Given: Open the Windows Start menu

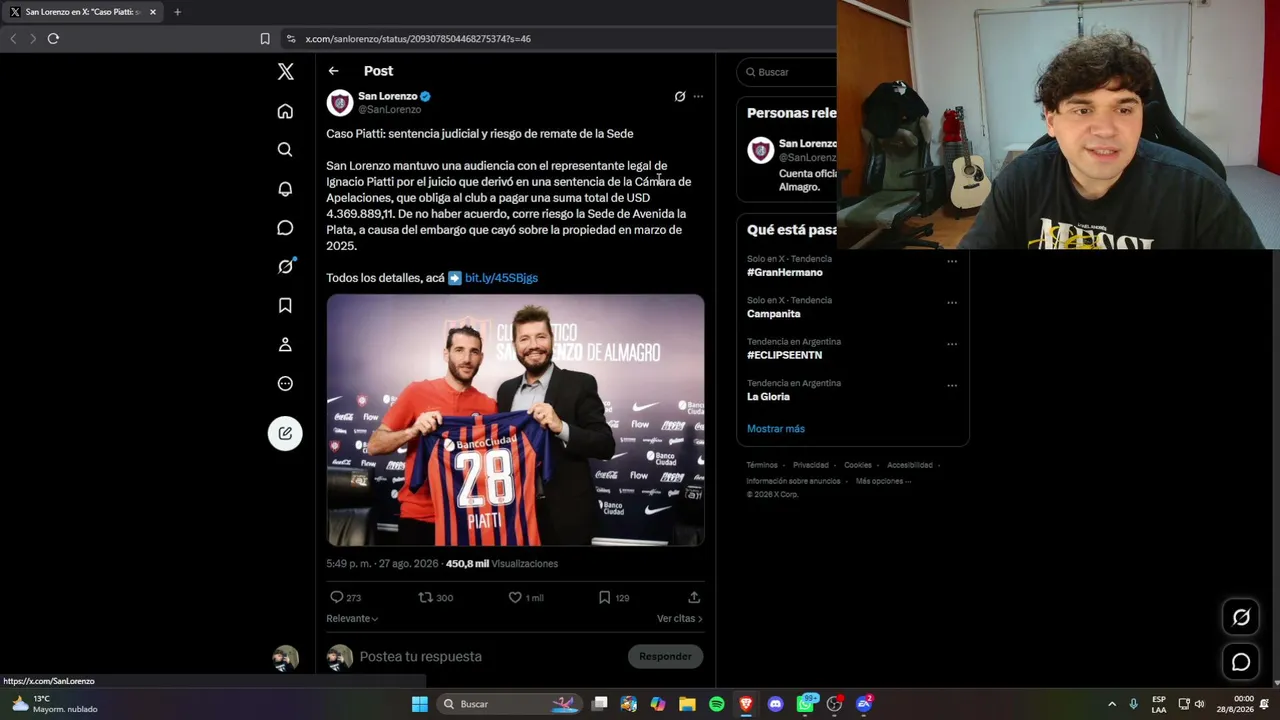Looking at the screenshot, I should pyautogui.click(x=420, y=704).
